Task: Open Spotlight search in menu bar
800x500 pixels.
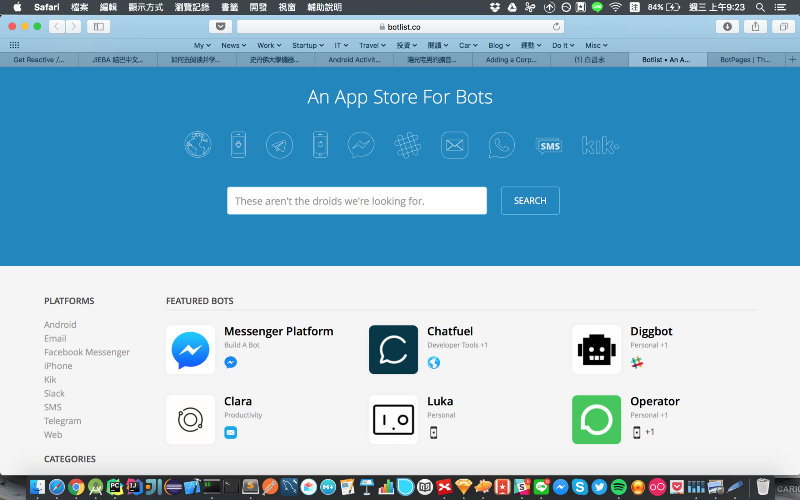Action: (x=760, y=7)
